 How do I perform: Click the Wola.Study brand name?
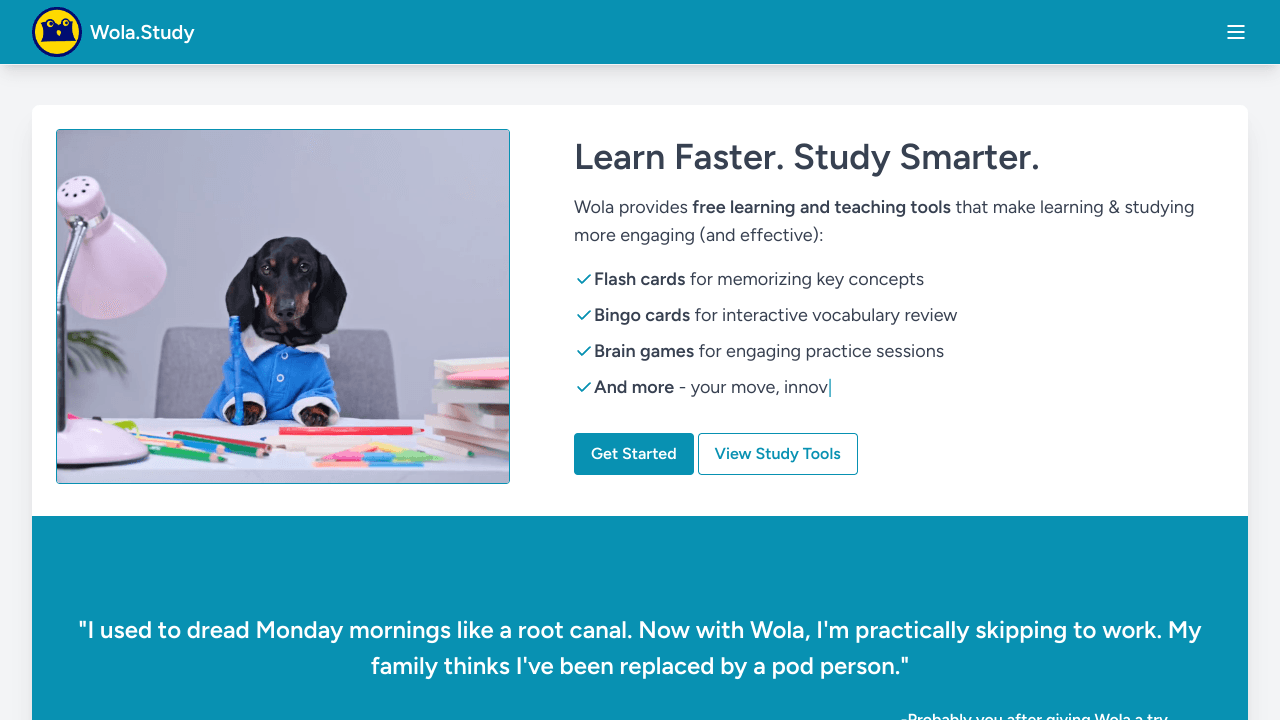142,32
